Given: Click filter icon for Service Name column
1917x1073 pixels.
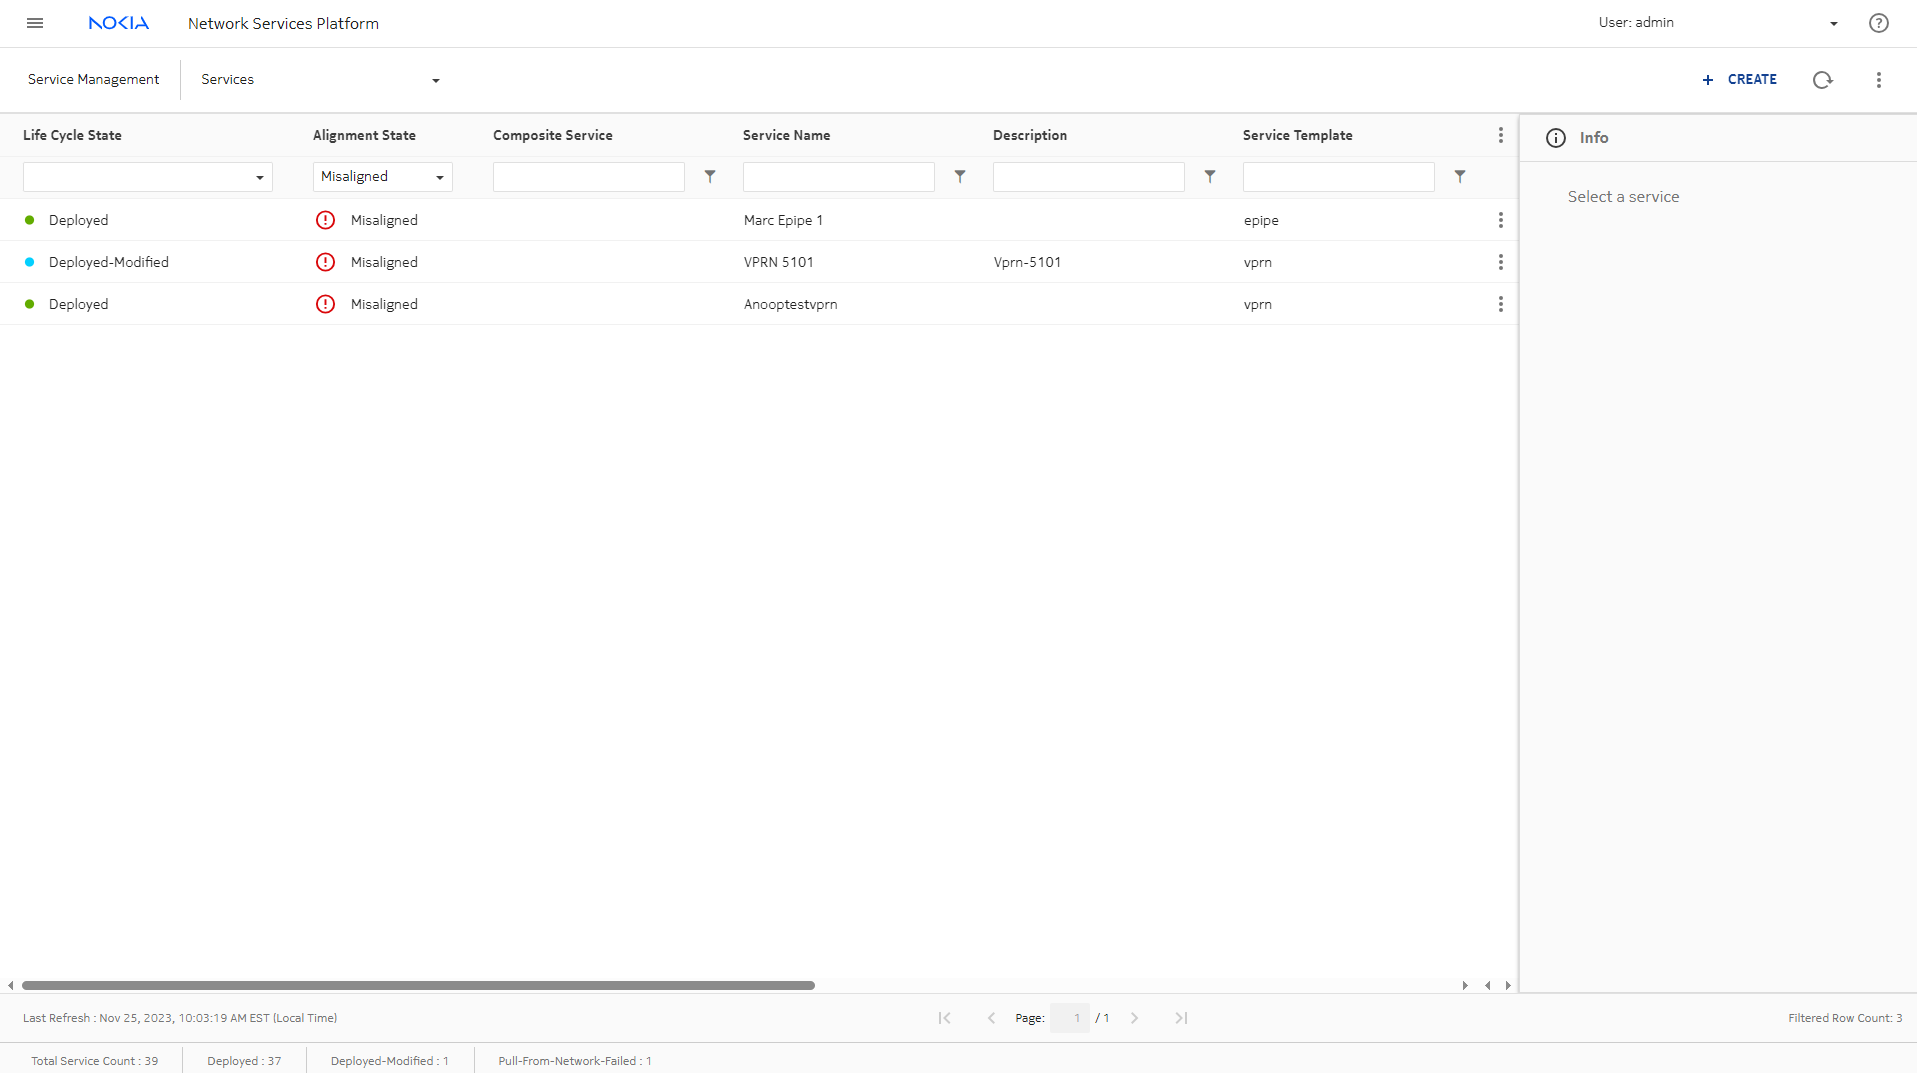Looking at the screenshot, I should tap(959, 177).
